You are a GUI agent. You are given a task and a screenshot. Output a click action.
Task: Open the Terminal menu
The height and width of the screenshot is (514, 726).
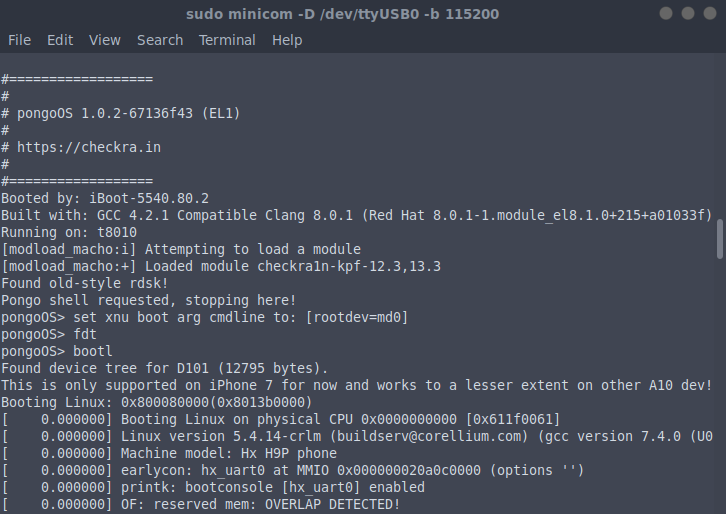click(x=227, y=40)
